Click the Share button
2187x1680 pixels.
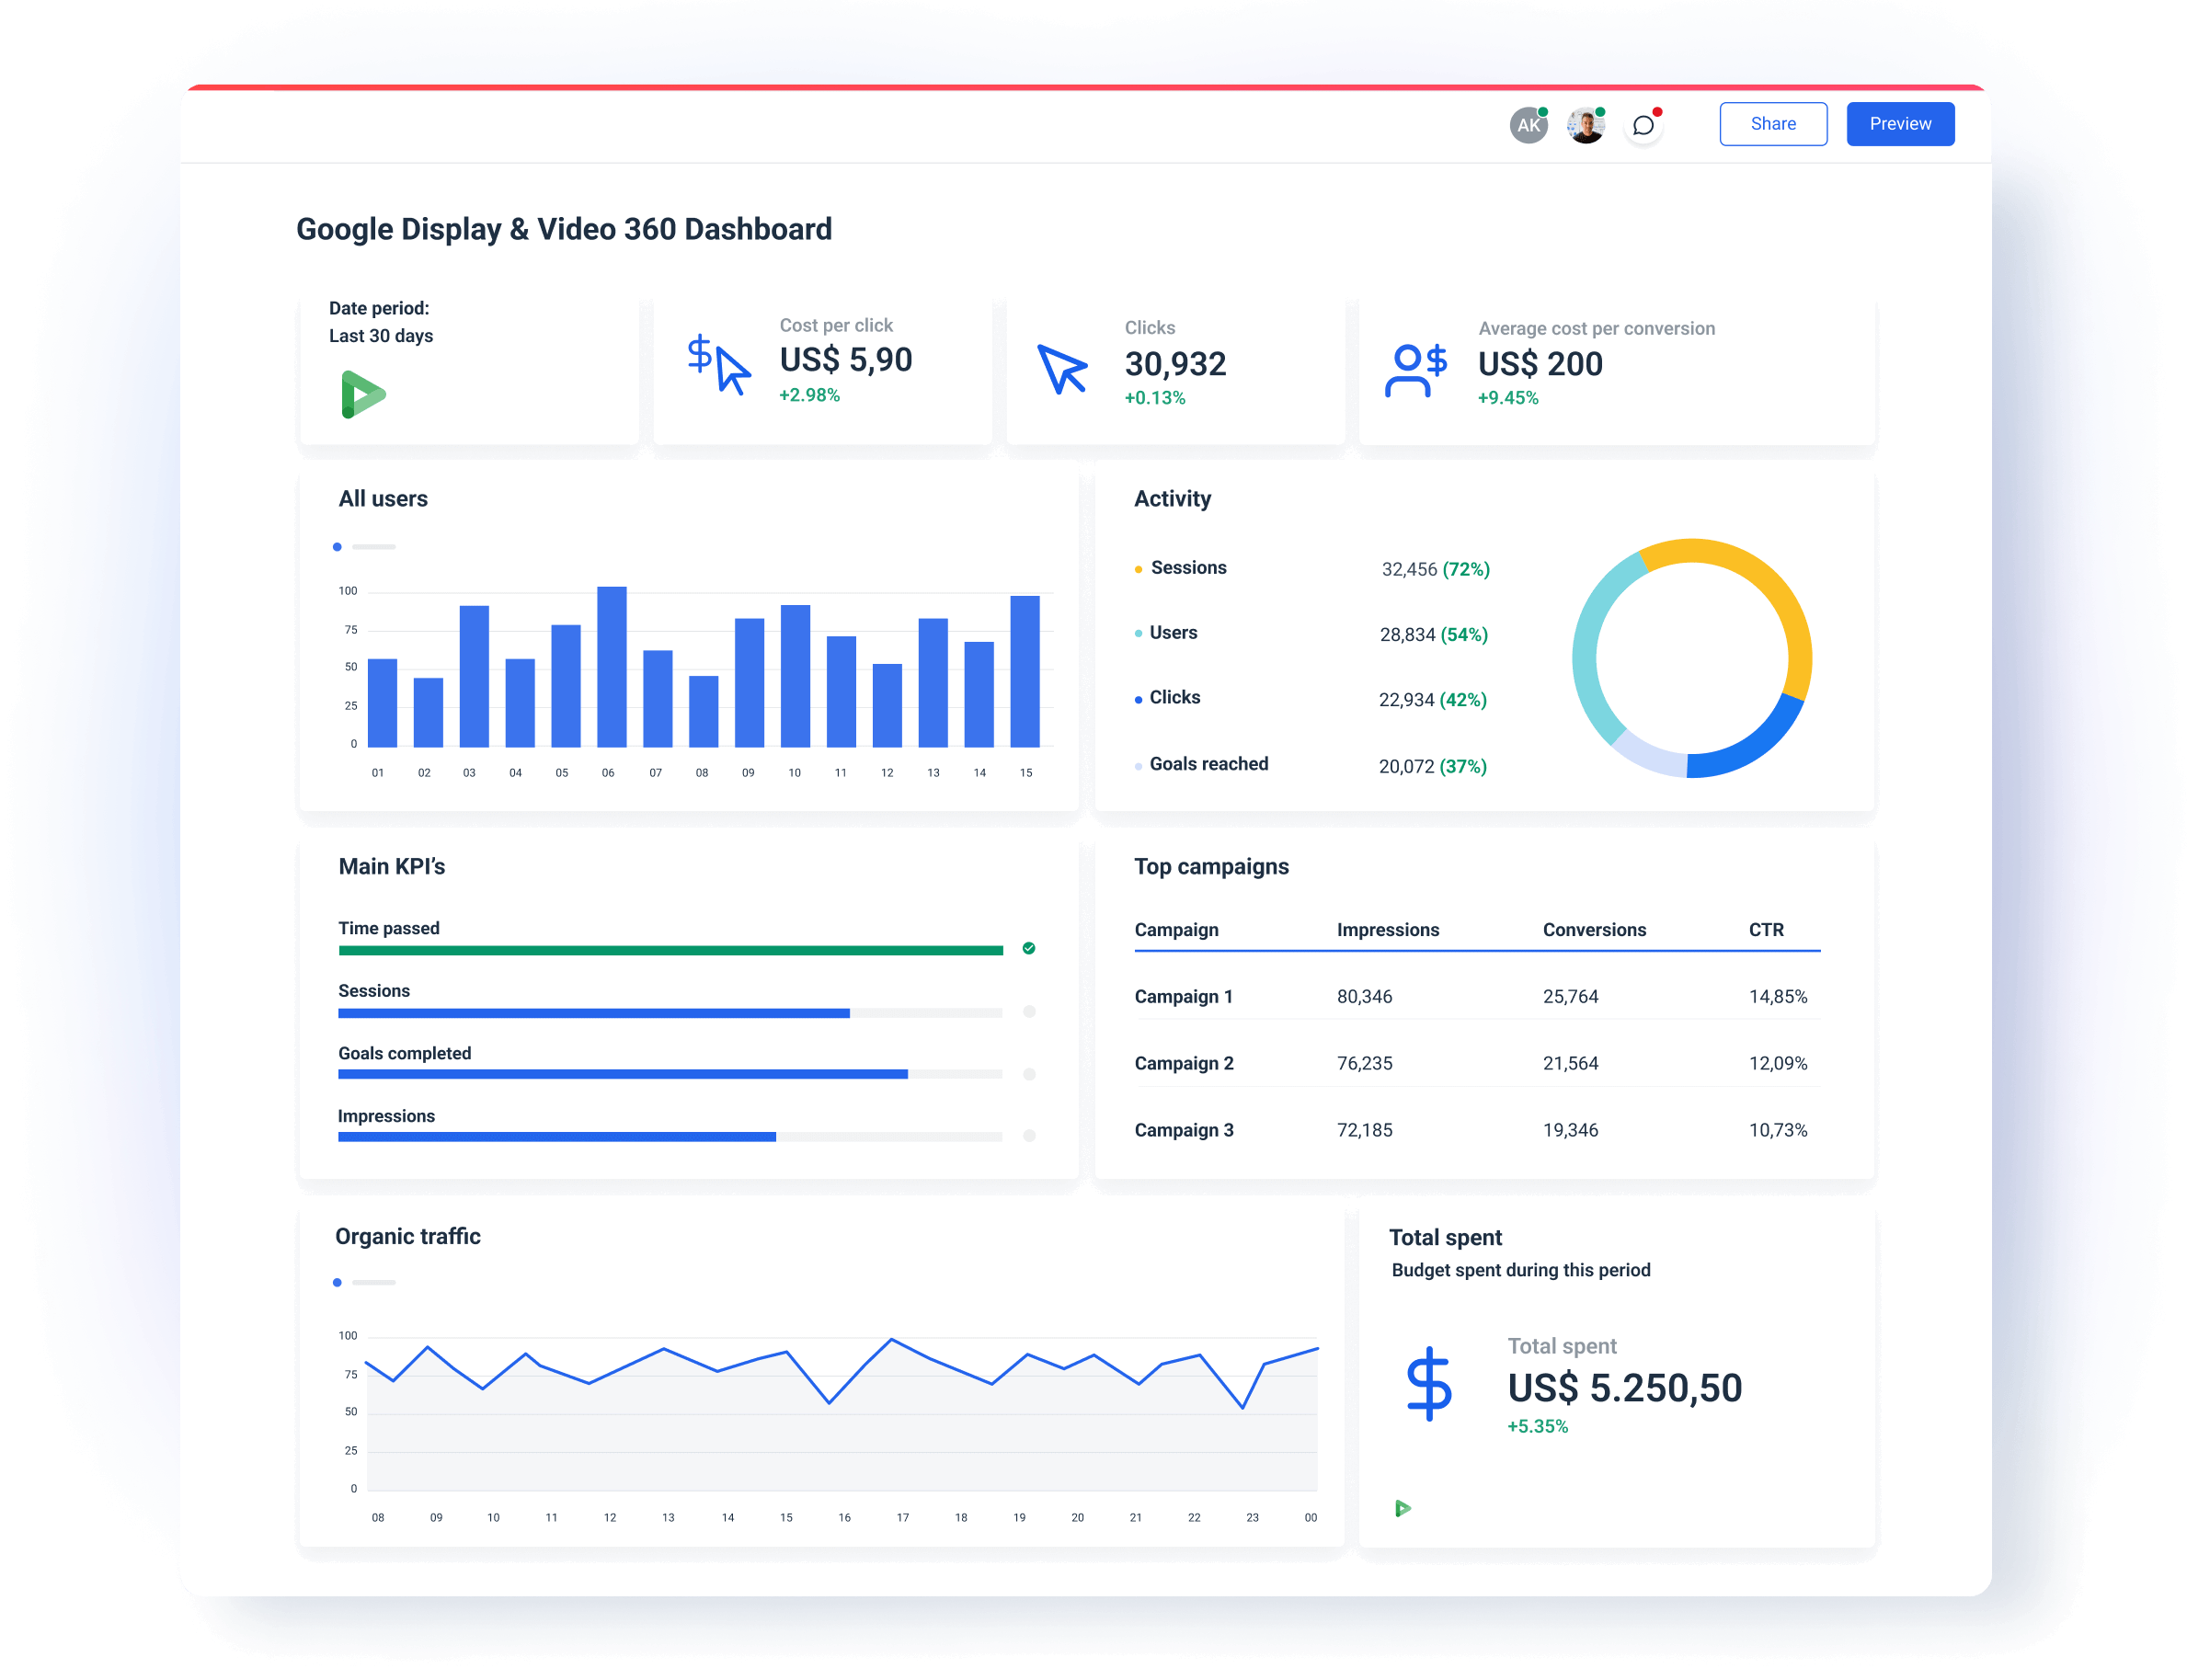click(1773, 124)
